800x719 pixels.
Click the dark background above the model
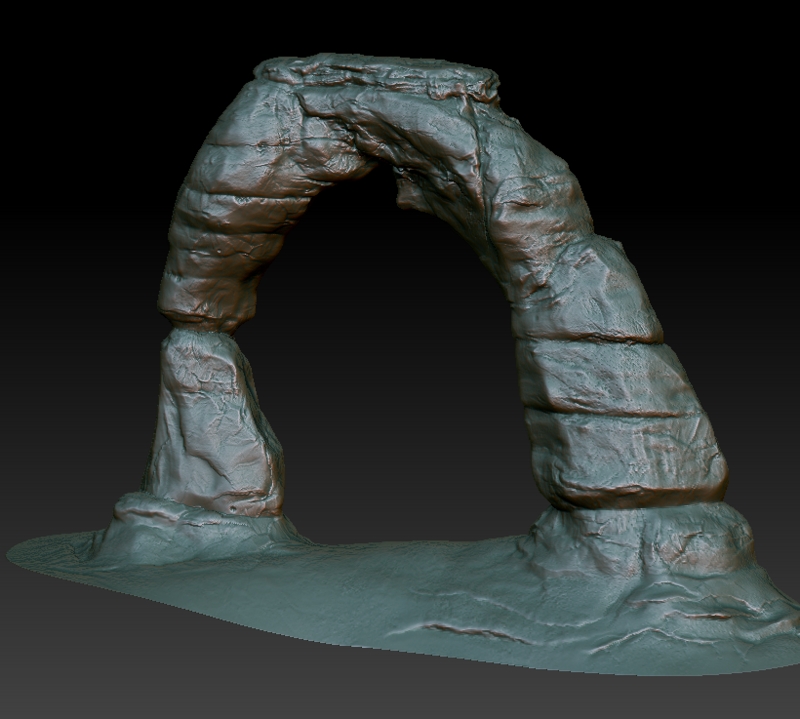click(400, 25)
